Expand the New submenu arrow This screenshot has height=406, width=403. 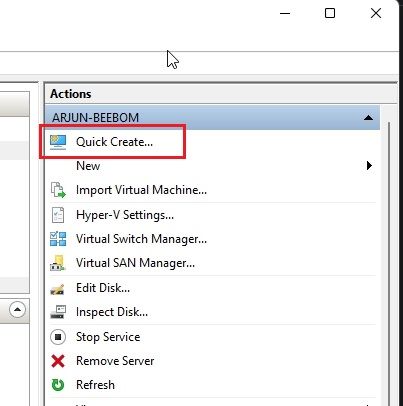coord(369,166)
